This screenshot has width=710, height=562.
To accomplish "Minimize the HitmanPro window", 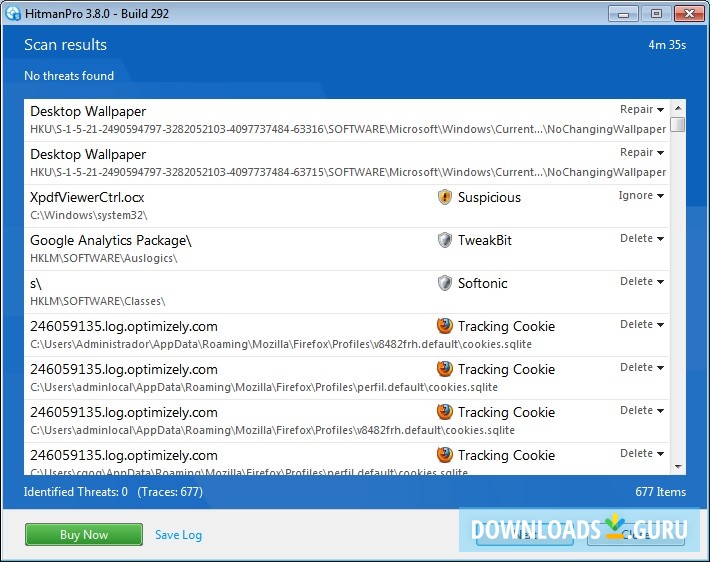I will click(x=623, y=14).
